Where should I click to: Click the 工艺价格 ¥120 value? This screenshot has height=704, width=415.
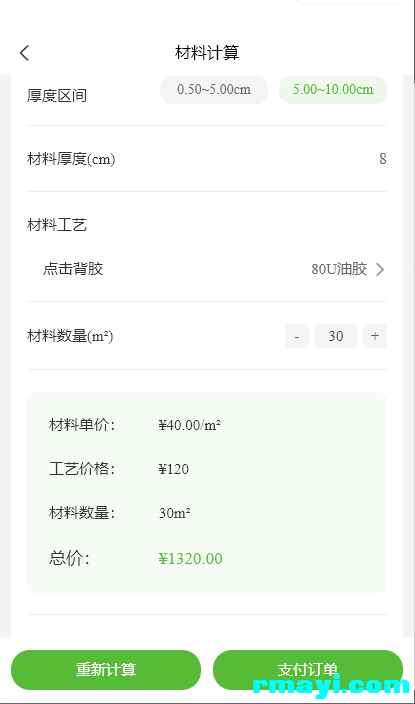pyautogui.click(x=174, y=470)
